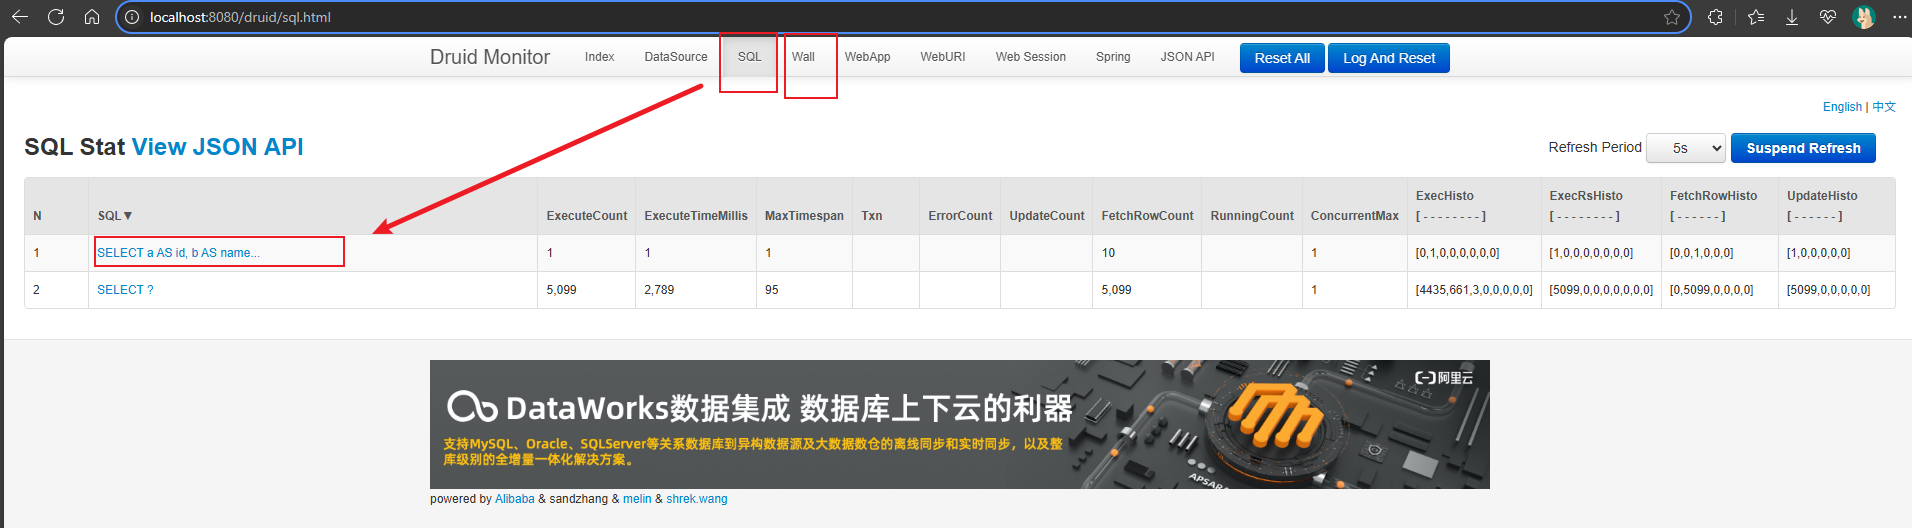The width and height of the screenshot is (1912, 528).
Task: Expand the Refresh Period dropdown
Action: tap(1686, 148)
